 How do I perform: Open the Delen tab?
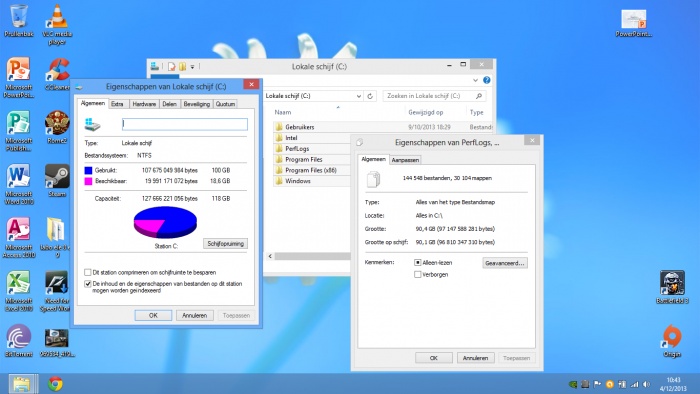point(169,104)
